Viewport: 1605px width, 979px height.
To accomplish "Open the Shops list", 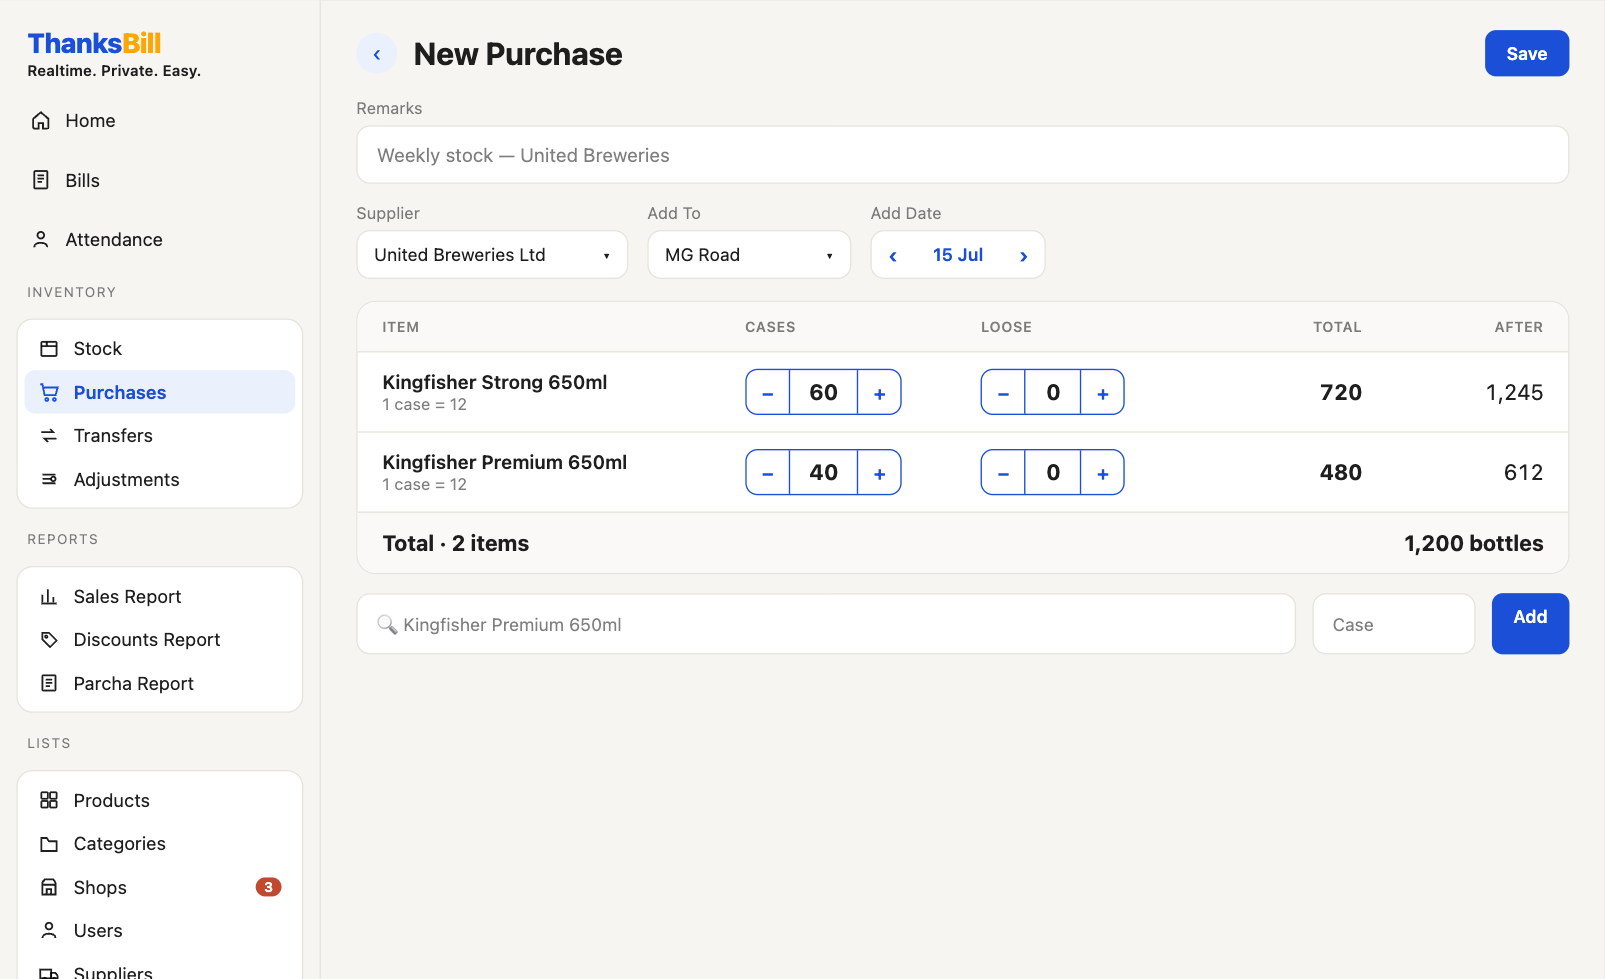I will tap(160, 888).
